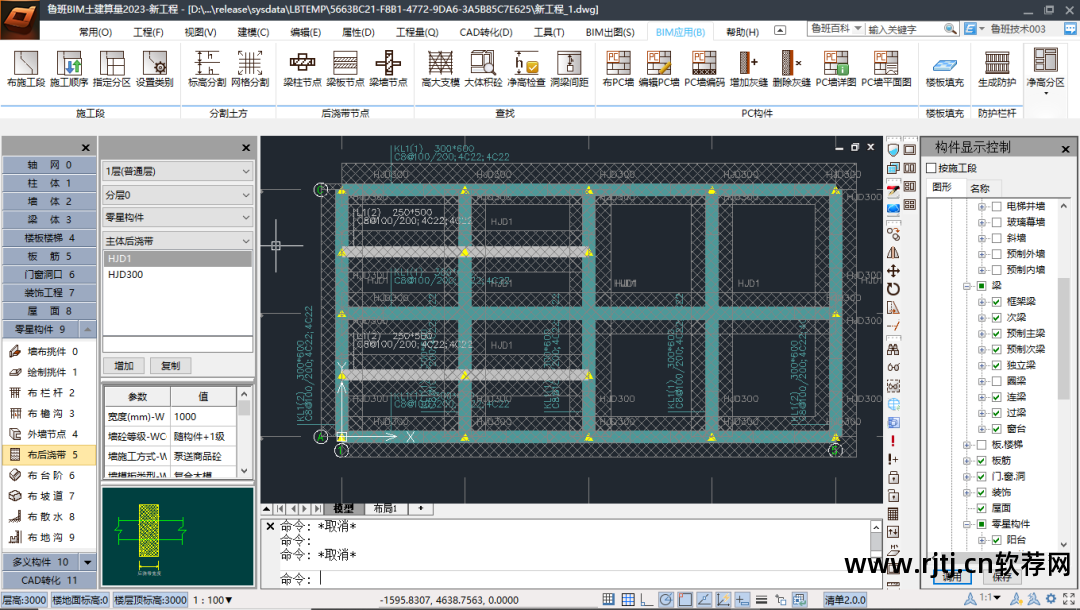Click the 增加 button
Viewport: 1080px width, 610px height.
tap(124, 366)
